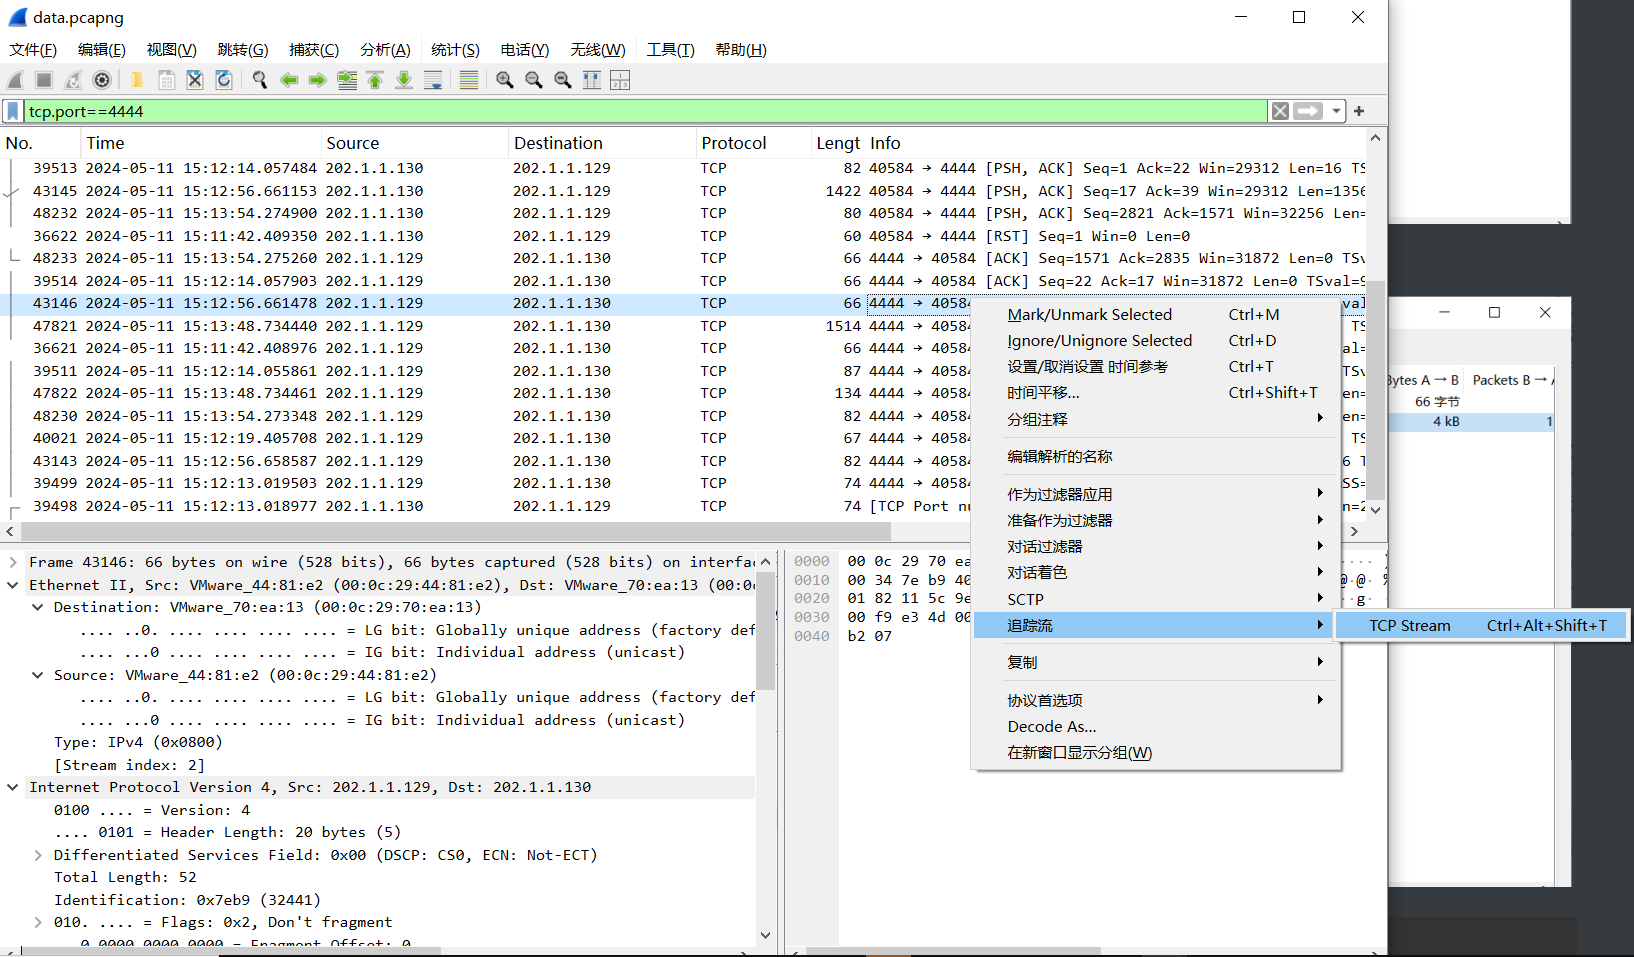
Task: Go forward in packet history
Action: click(x=318, y=80)
